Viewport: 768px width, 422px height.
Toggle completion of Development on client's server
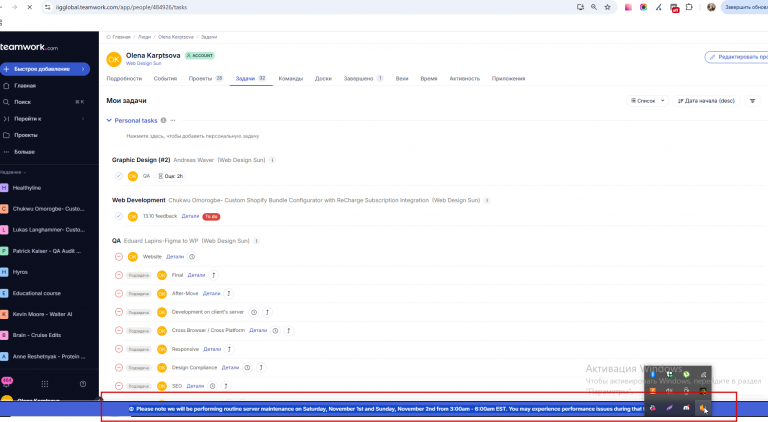click(119, 312)
